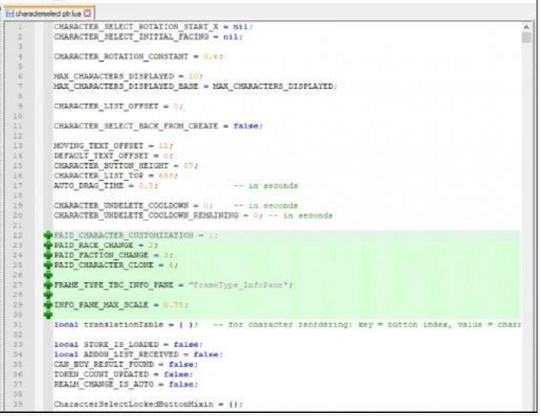Click the false value on line 11
The image size is (540, 416).
click(246, 126)
